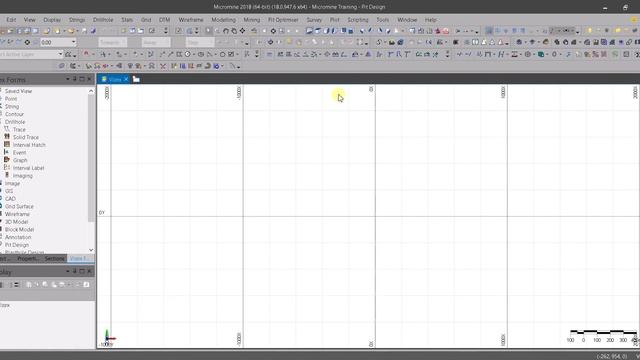Viewport: 640px width, 360px height.
Task: Select Wireframe in forms list
Action: pos(17,214)
